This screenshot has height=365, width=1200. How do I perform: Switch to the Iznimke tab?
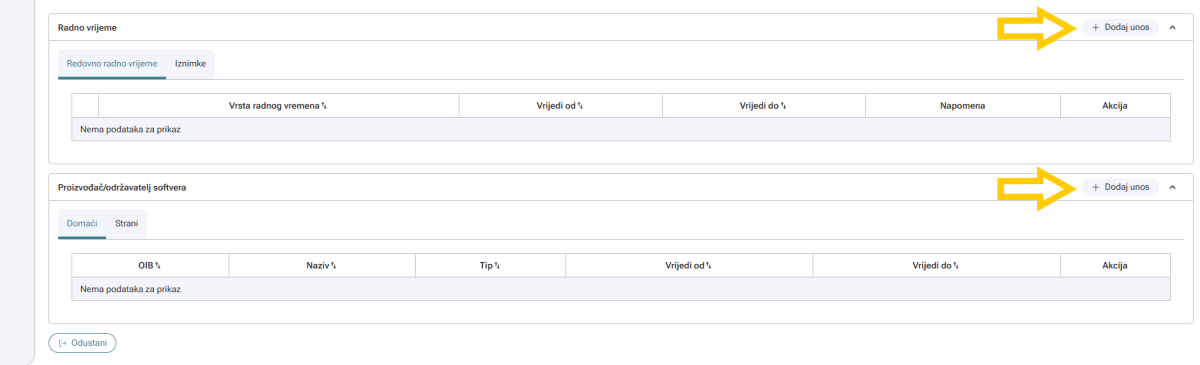coord(190,64)
